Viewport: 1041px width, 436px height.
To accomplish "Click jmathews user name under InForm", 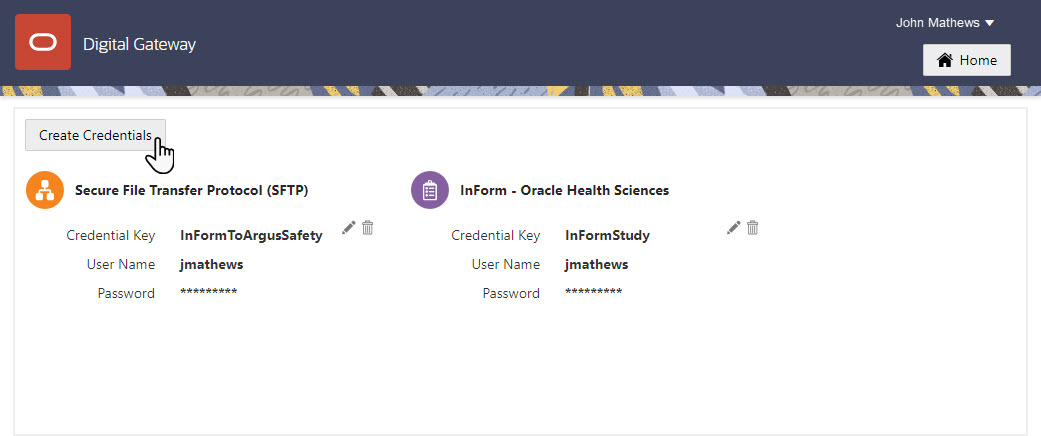I will (x=596, y=265).
